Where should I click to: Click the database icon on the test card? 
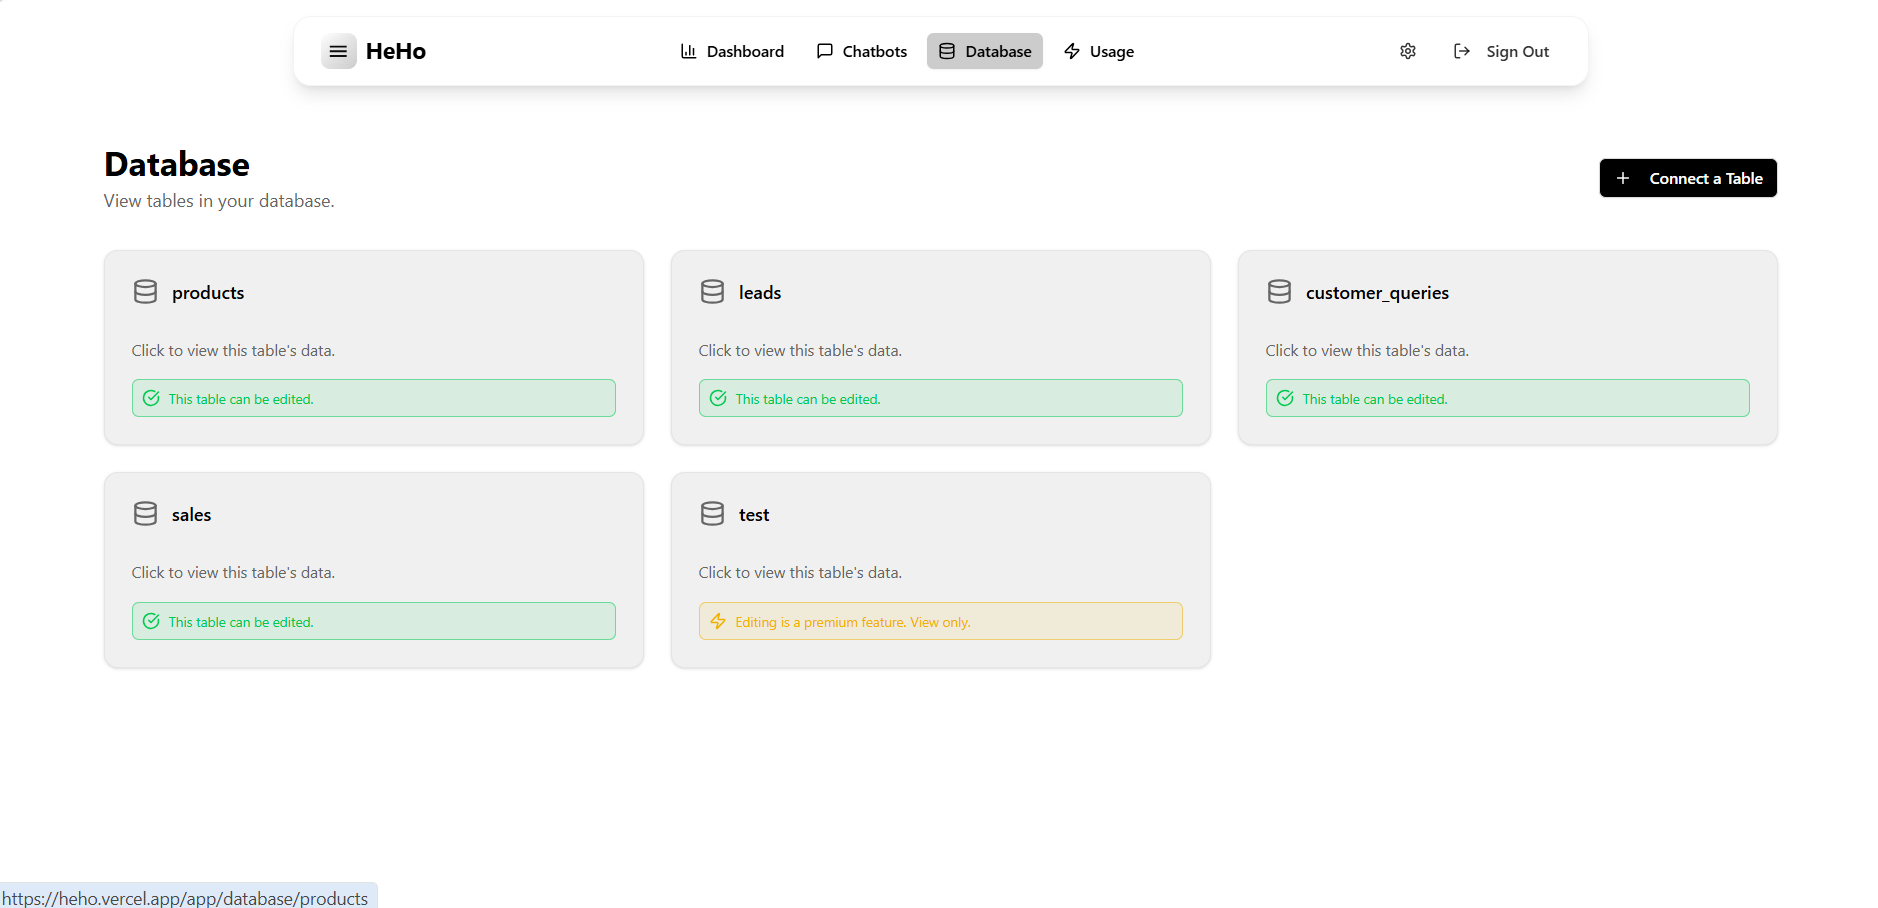(713, 514)
